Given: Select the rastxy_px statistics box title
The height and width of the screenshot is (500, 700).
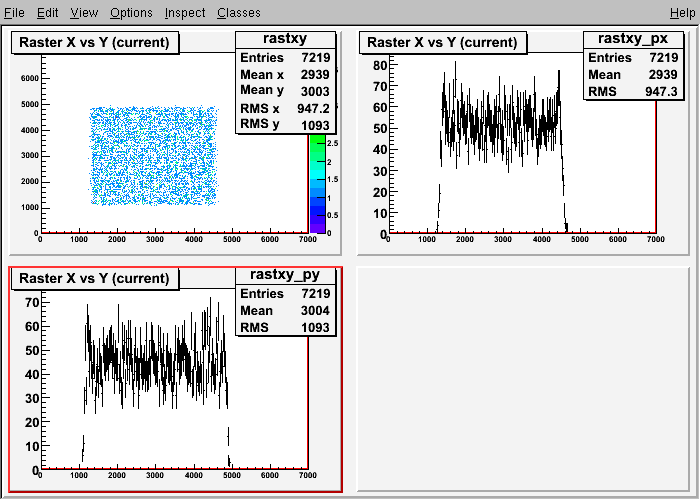Looking at the screenshot, I should pyautogui.click(x=633, y=39).
